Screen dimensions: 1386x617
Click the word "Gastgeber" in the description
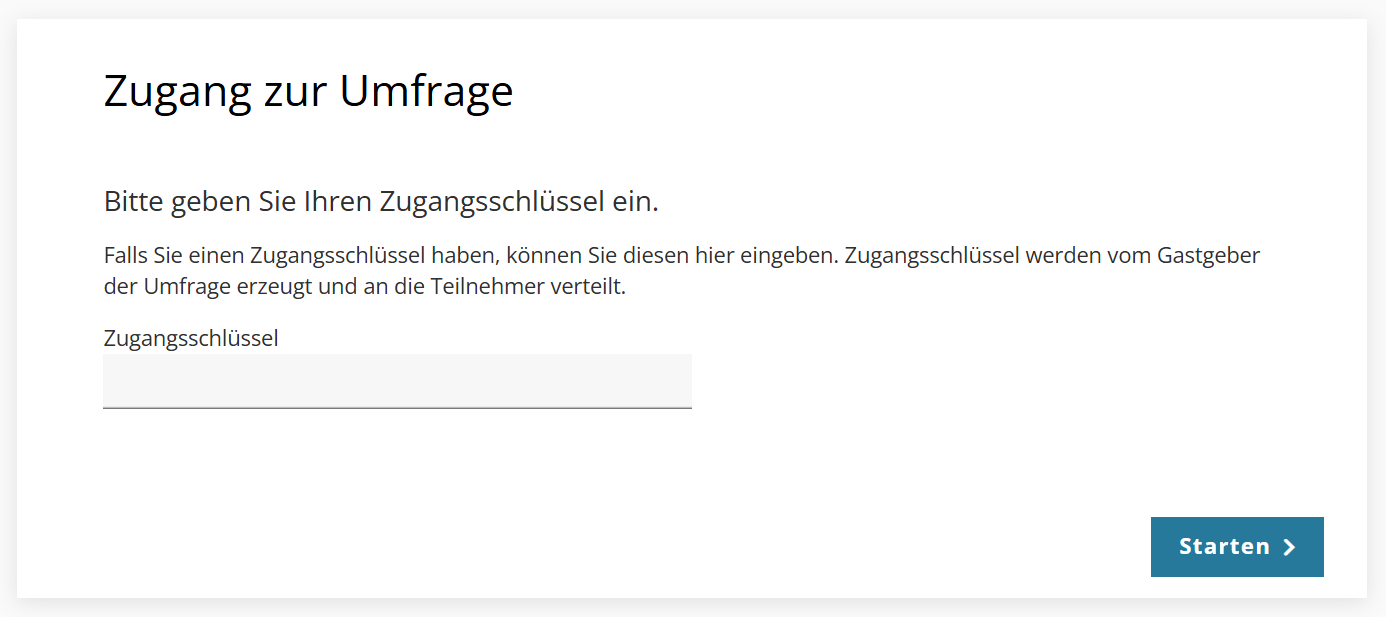click(1208, 255)
